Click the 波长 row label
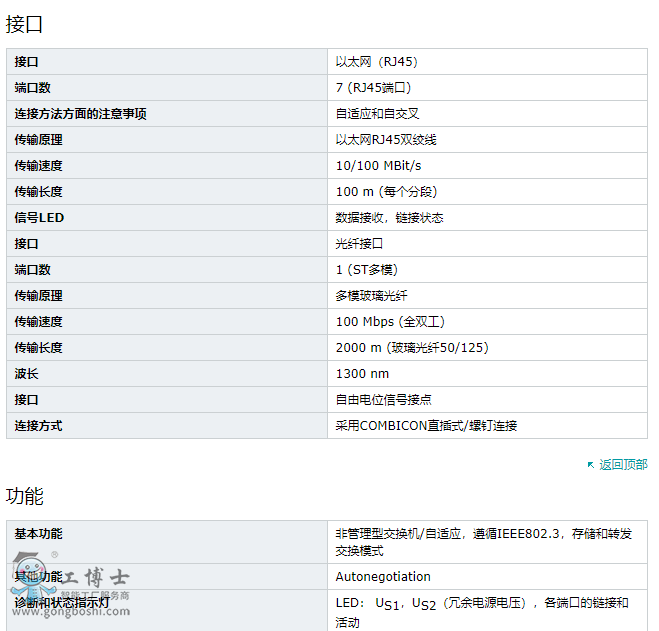 point(26,374)
